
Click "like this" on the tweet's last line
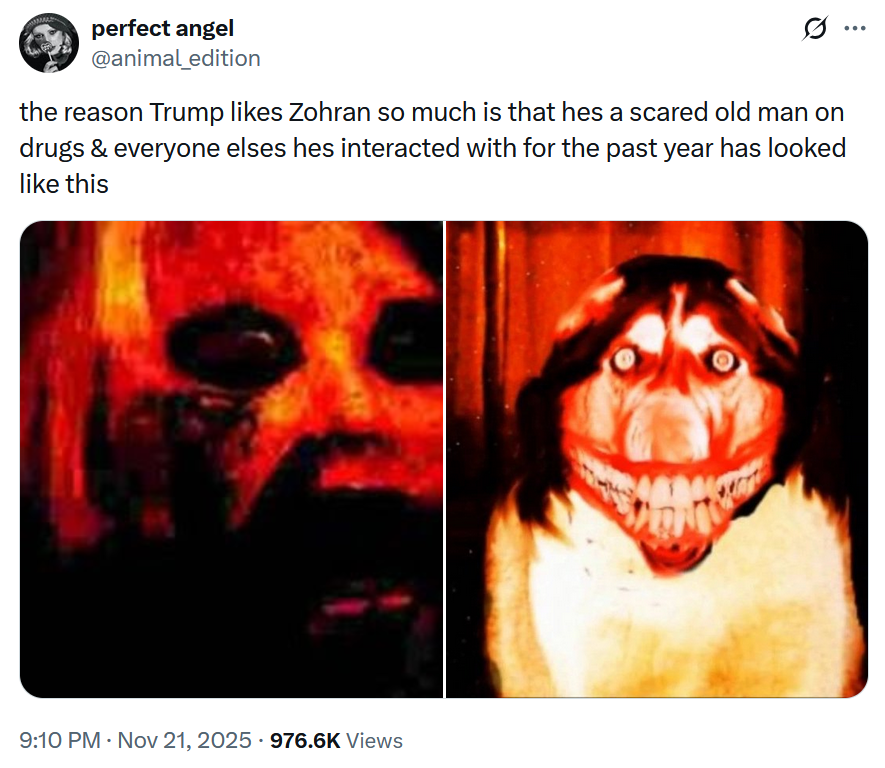click(x=64, y=185)
